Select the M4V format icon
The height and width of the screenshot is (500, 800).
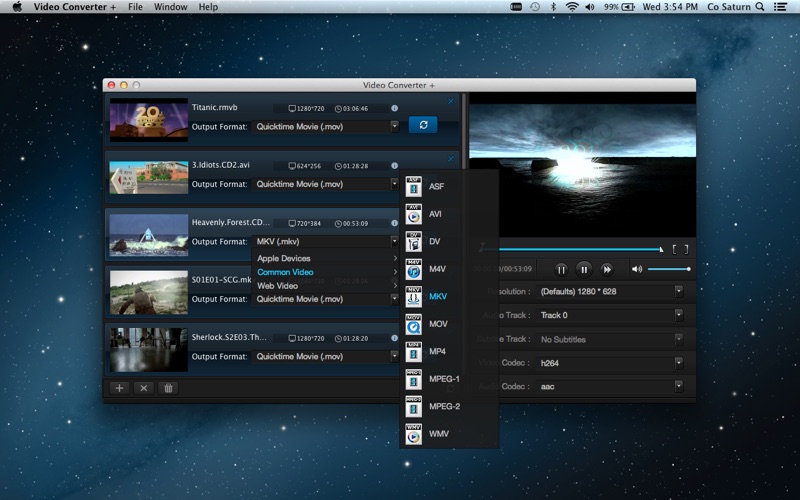(x=413, y=269)
